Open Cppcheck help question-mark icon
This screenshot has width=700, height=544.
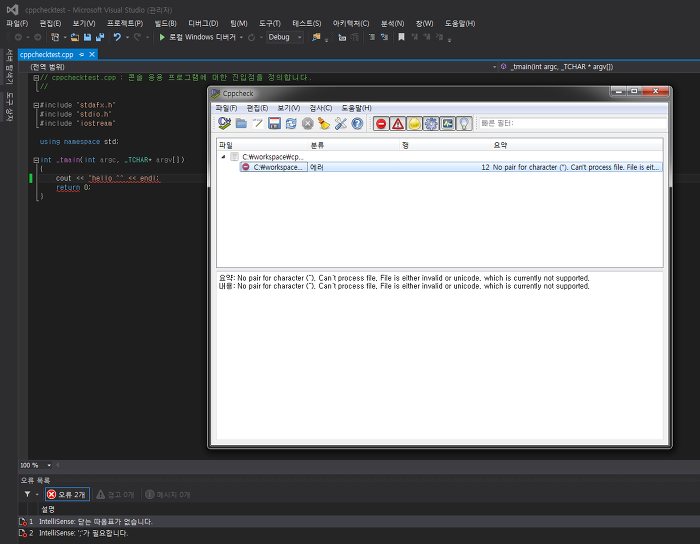pyautogui.click(x=357, y=123)
